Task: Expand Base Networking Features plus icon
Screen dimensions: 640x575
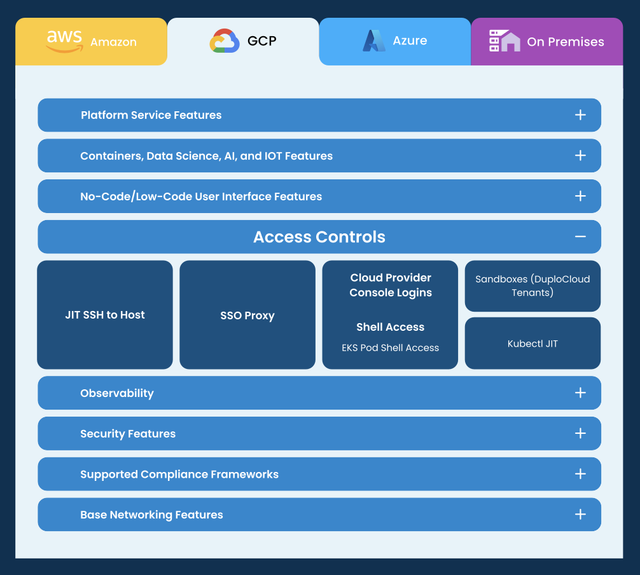Action: (x=580, y=514)
